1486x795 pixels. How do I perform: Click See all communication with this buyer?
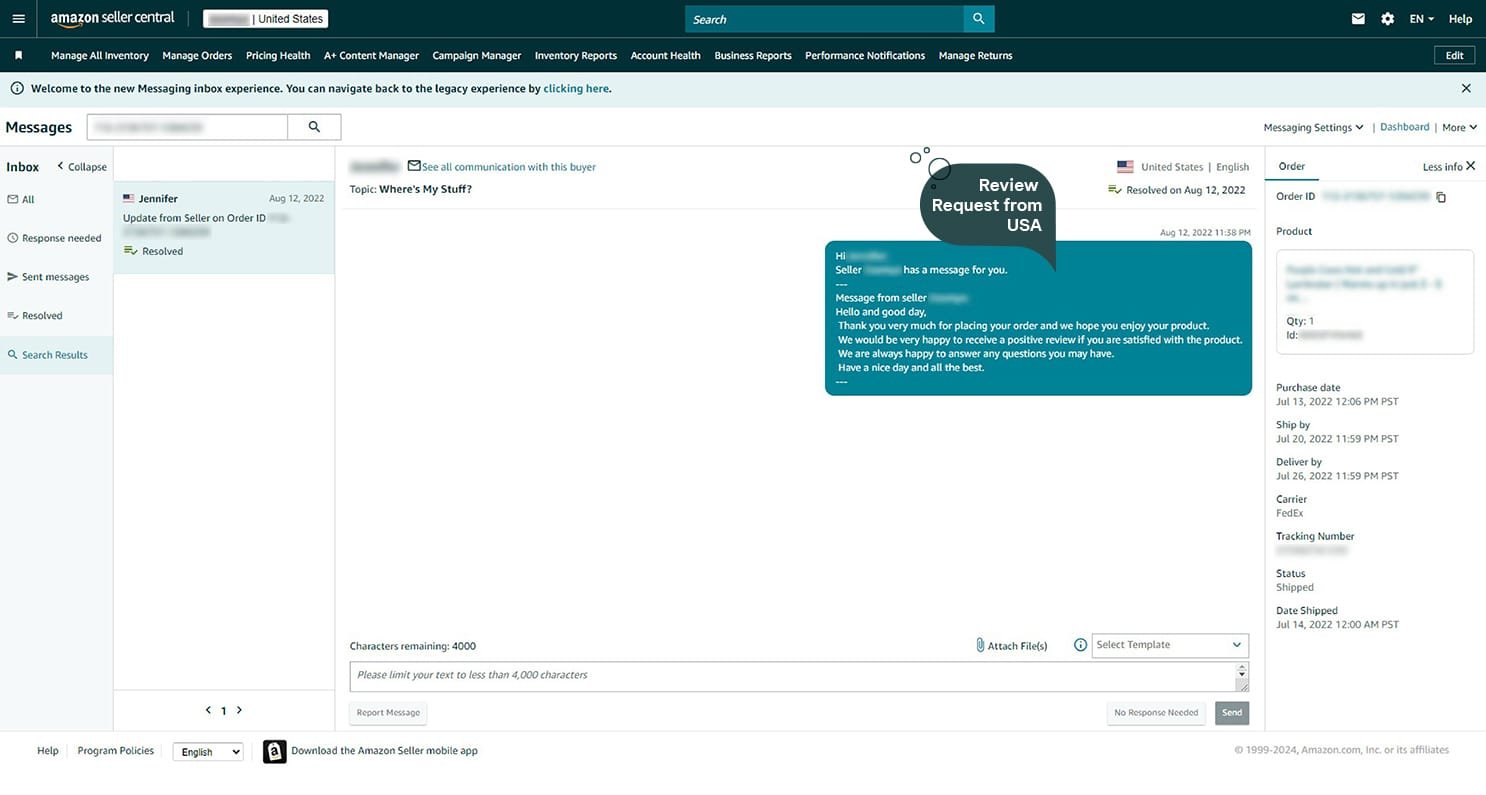pos(508,167)
